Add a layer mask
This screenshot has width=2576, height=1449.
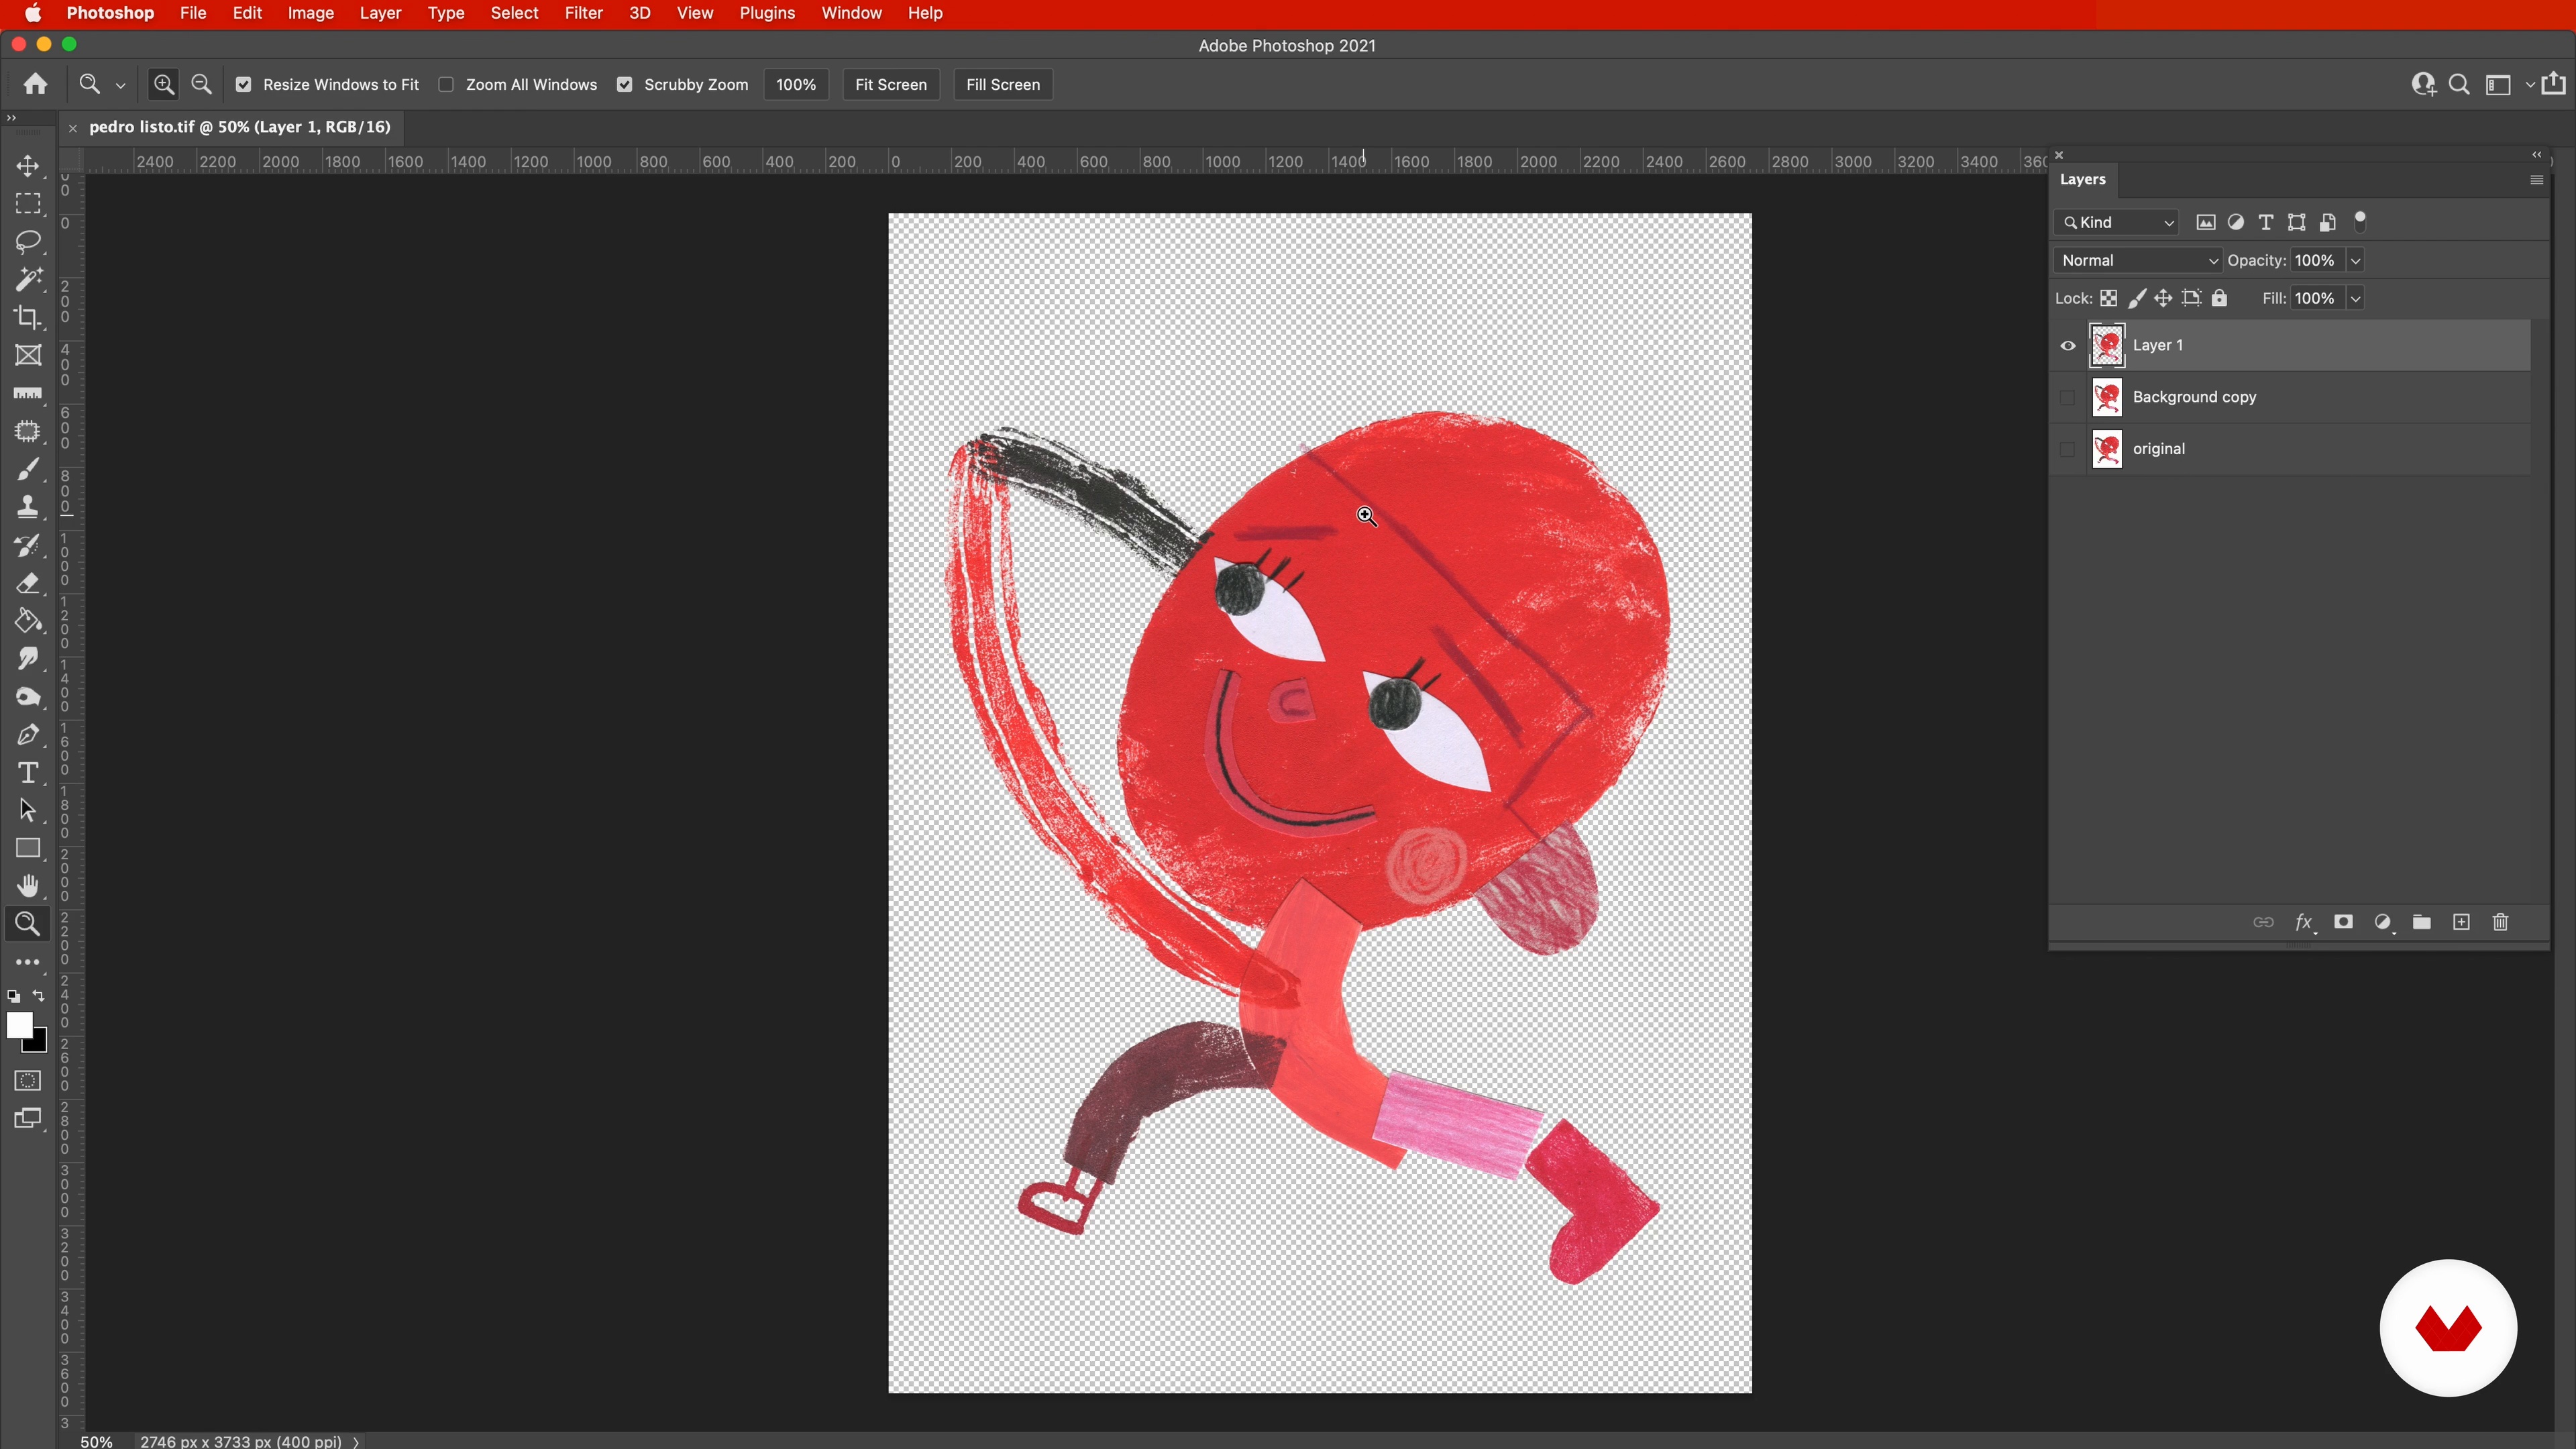click(2343, 922)
